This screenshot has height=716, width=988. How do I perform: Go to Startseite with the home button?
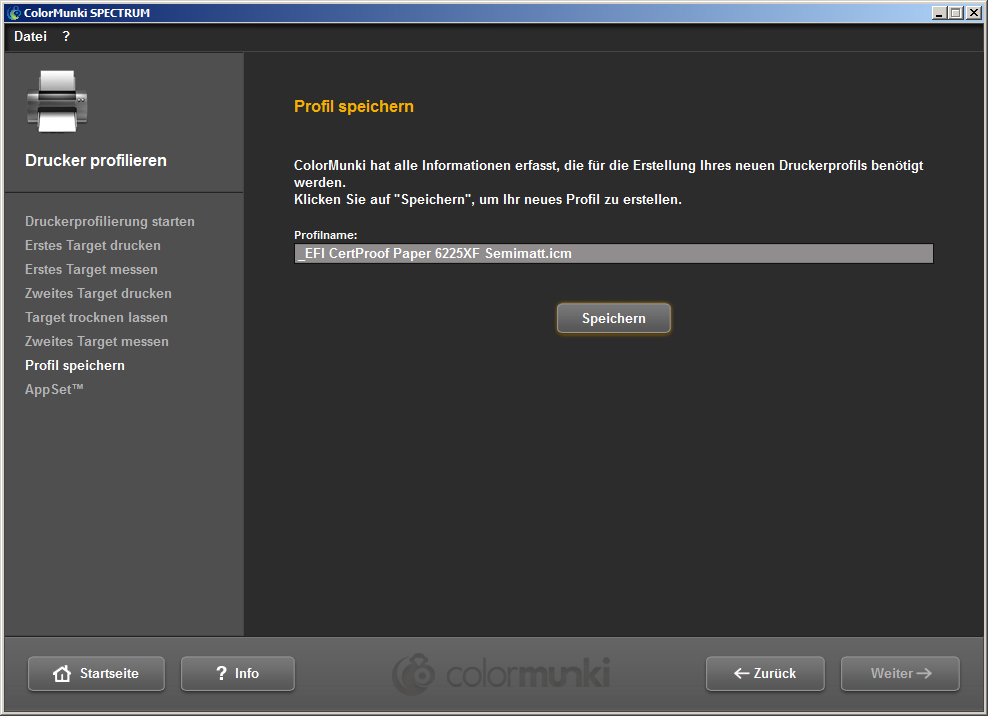[96, 674]
